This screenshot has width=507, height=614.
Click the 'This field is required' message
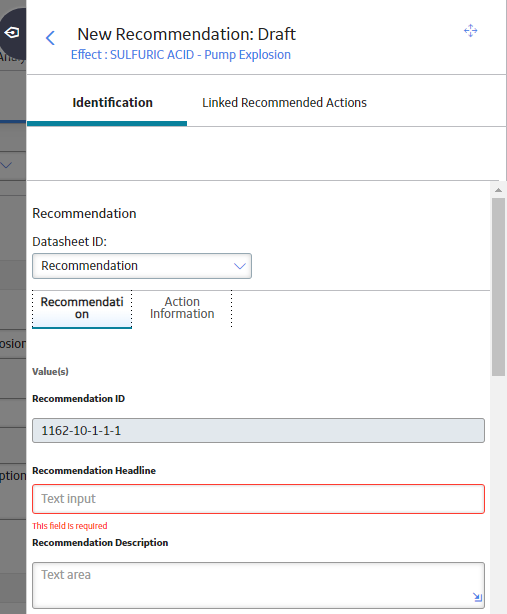(x=70, y=526)
